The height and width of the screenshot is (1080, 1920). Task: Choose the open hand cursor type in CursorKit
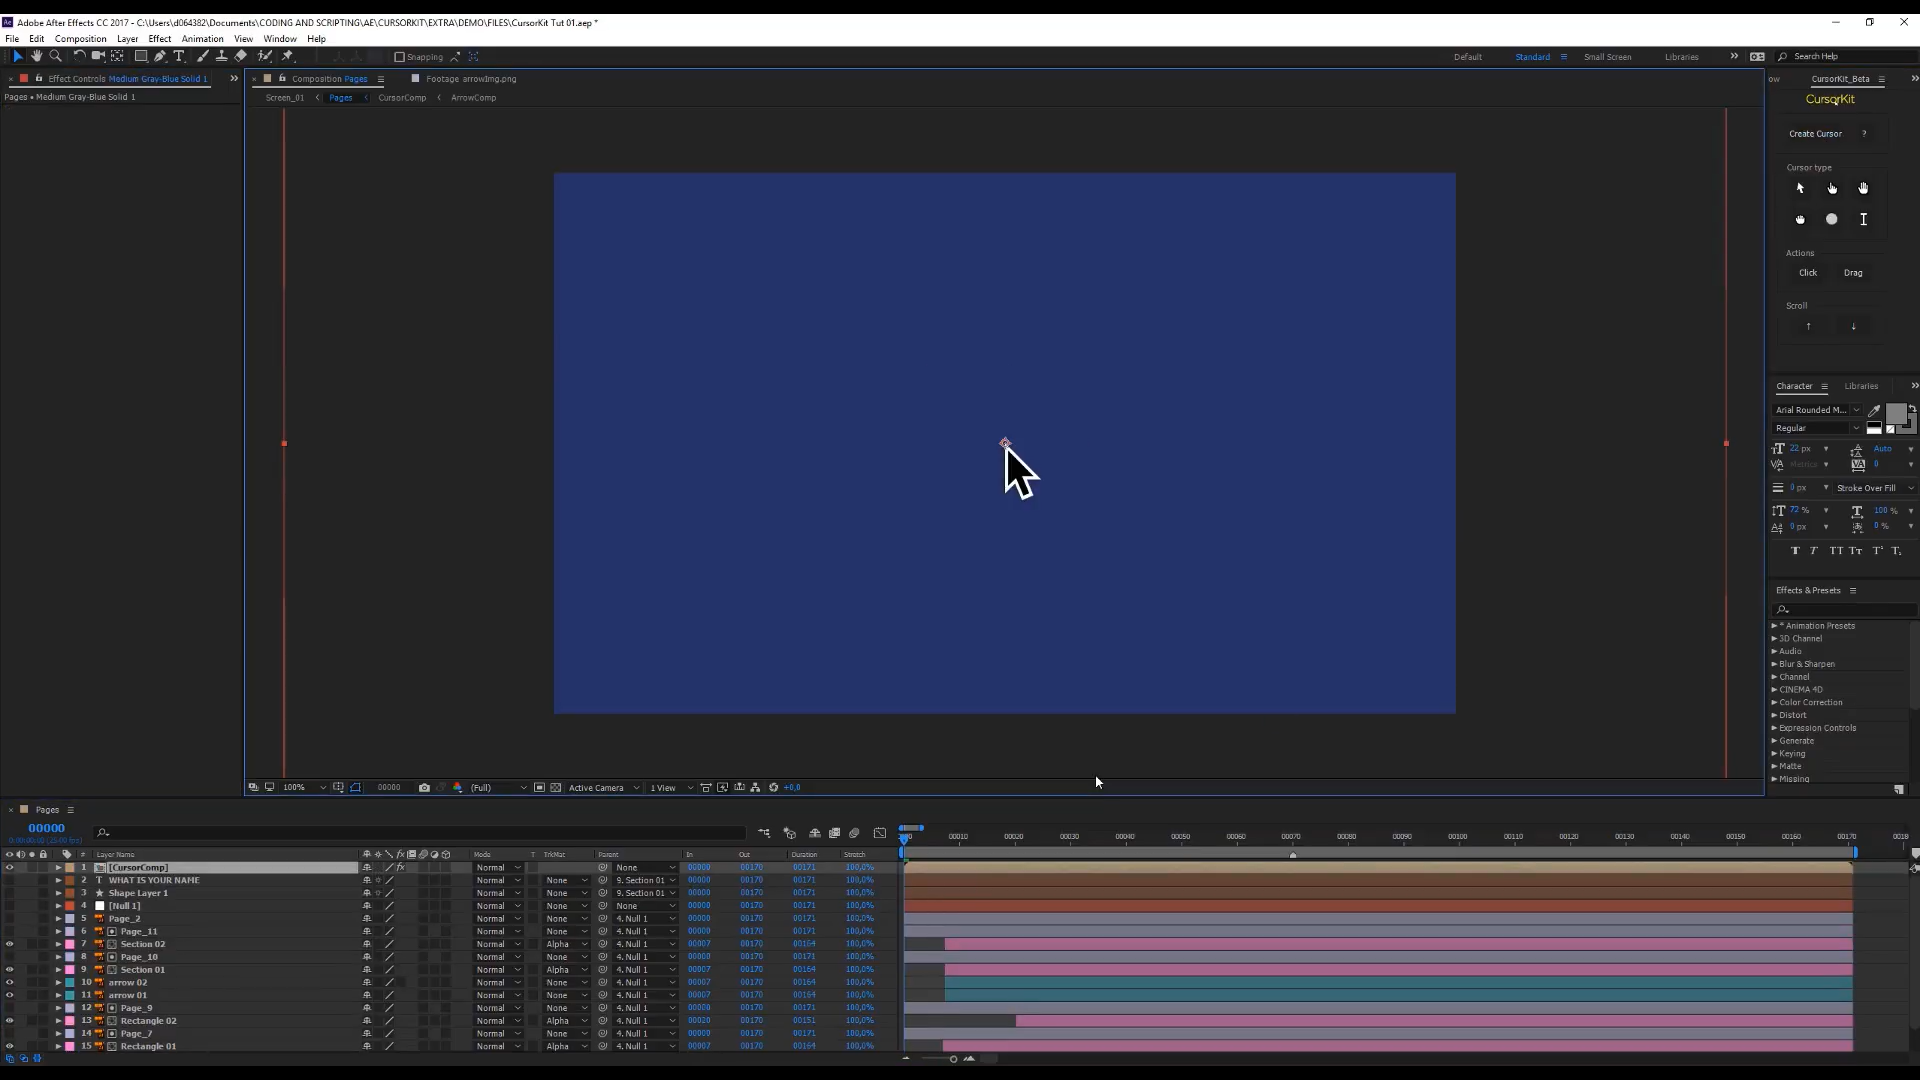[1863, 188]
